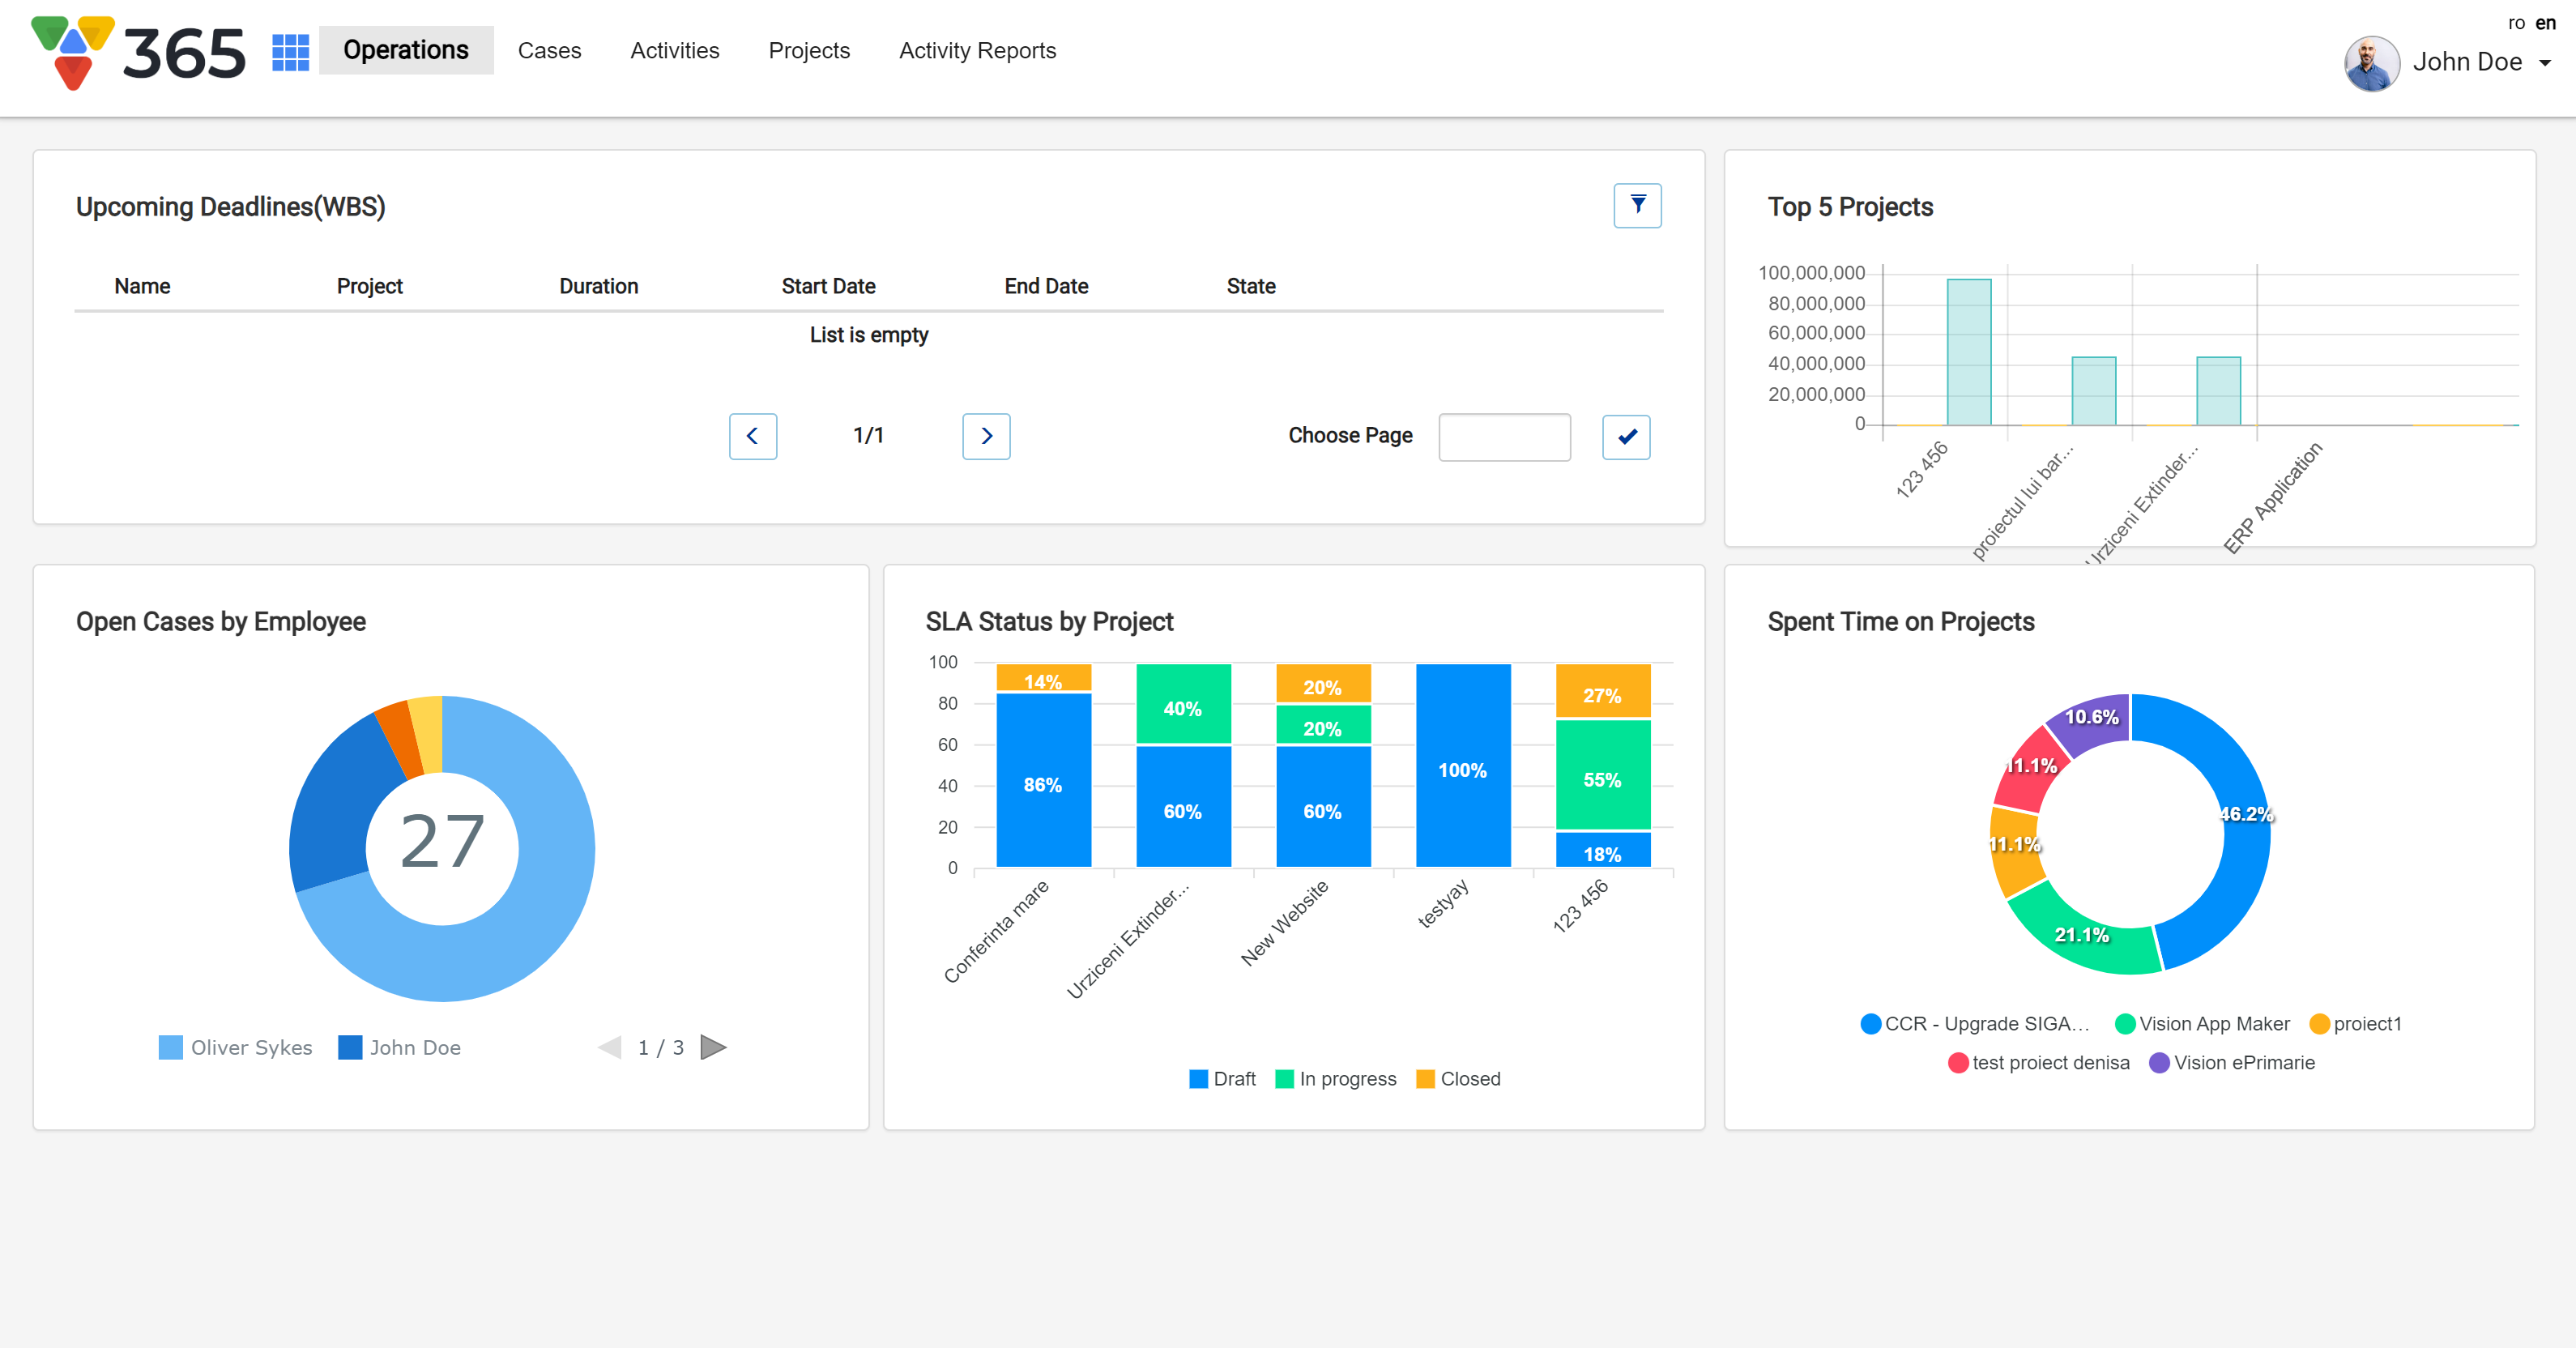Screen dimensions: 2576x1348
Task: Toggle Draft series in SLA chart legend
Action: click(1222, 1079)
